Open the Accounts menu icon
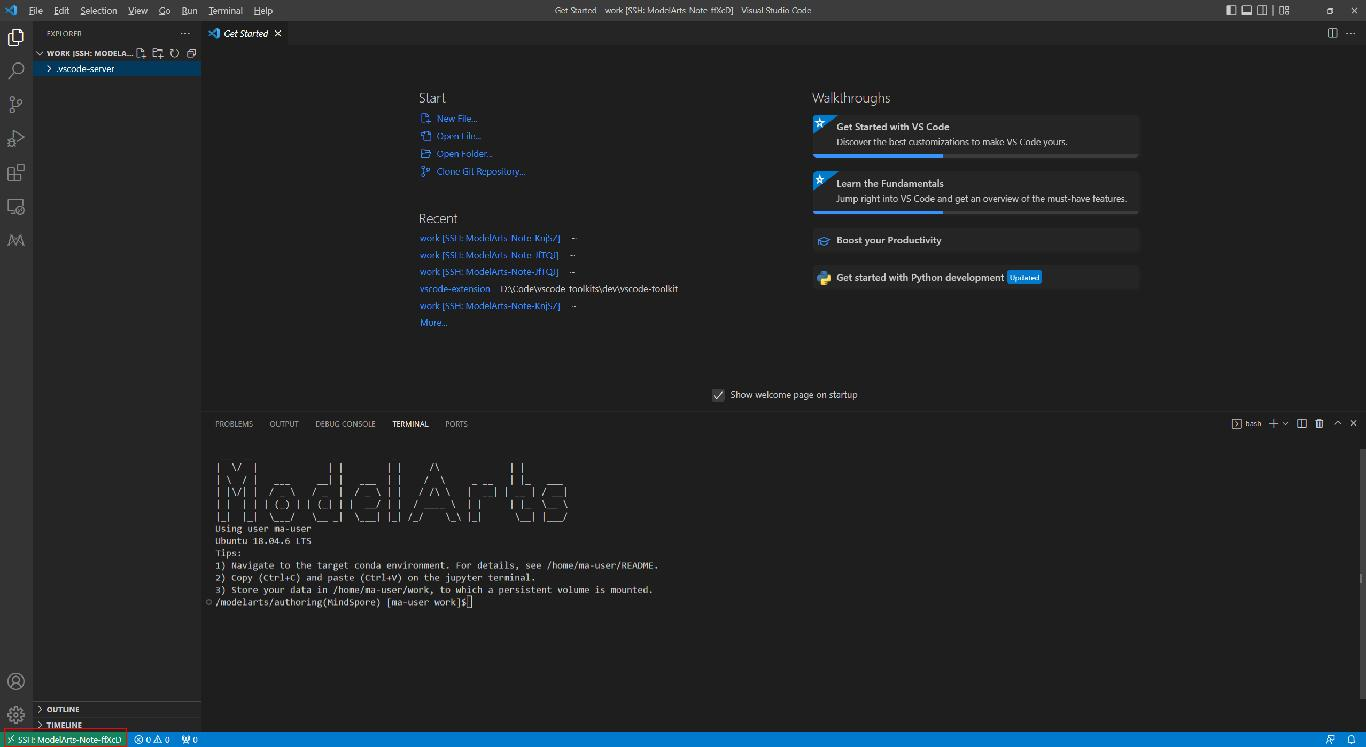 16,682
